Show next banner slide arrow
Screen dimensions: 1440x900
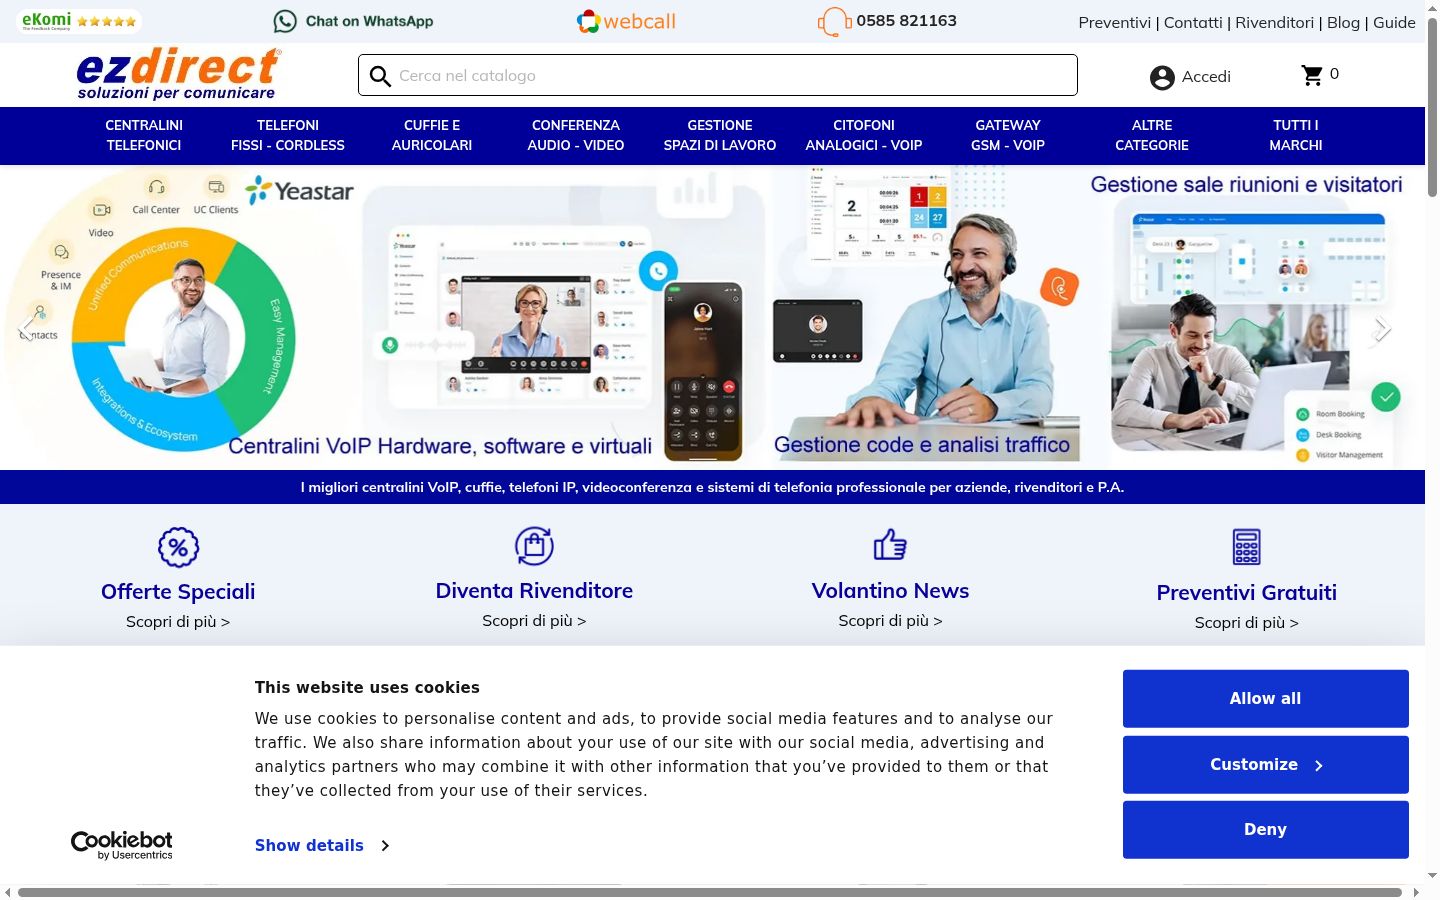(1382, 328)
